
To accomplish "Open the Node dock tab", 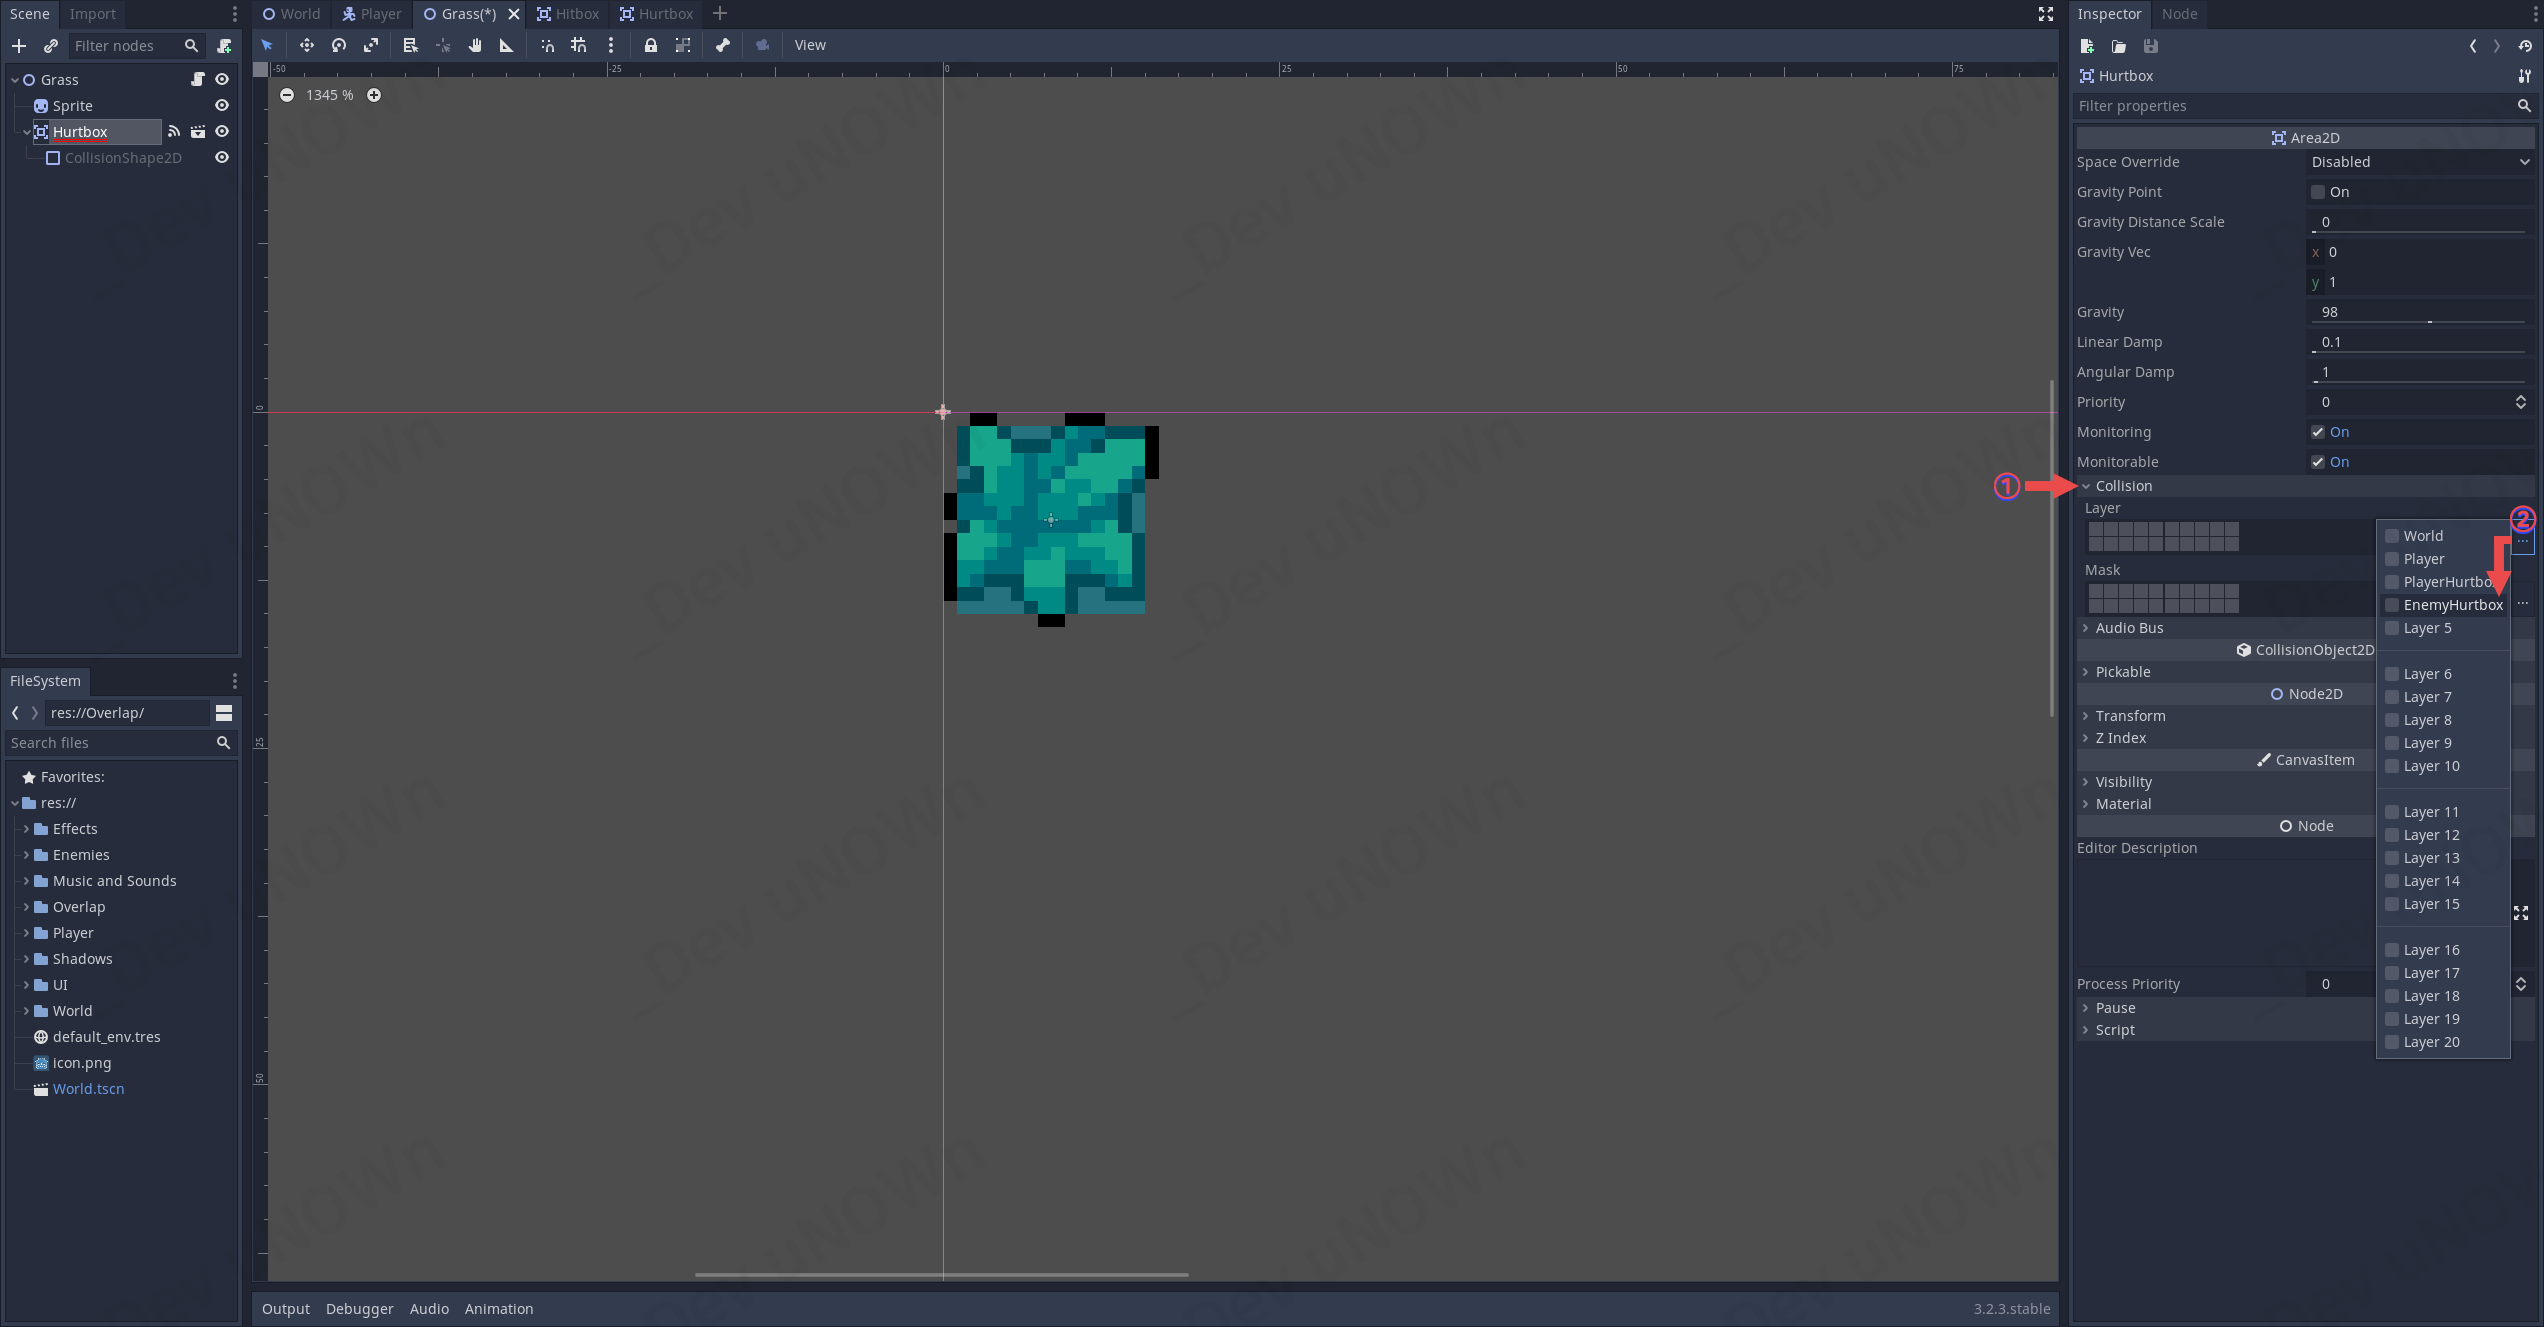I will (2179, 14).
